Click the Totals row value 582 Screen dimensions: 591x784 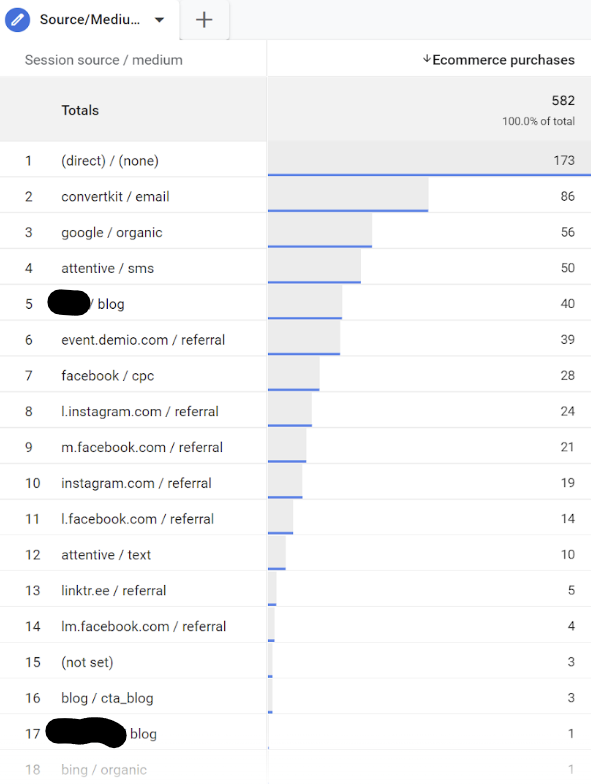click(x=563, y=100)
